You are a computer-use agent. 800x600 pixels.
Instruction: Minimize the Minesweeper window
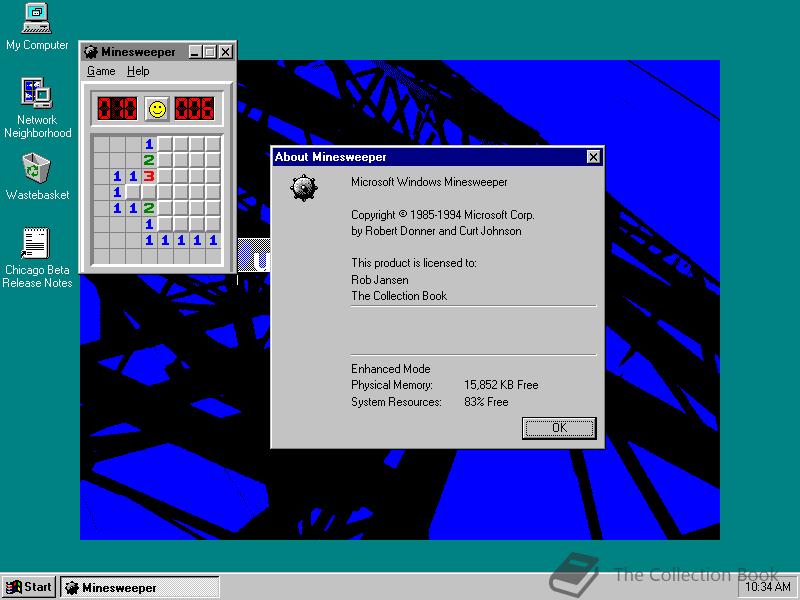tap(194, 52)
